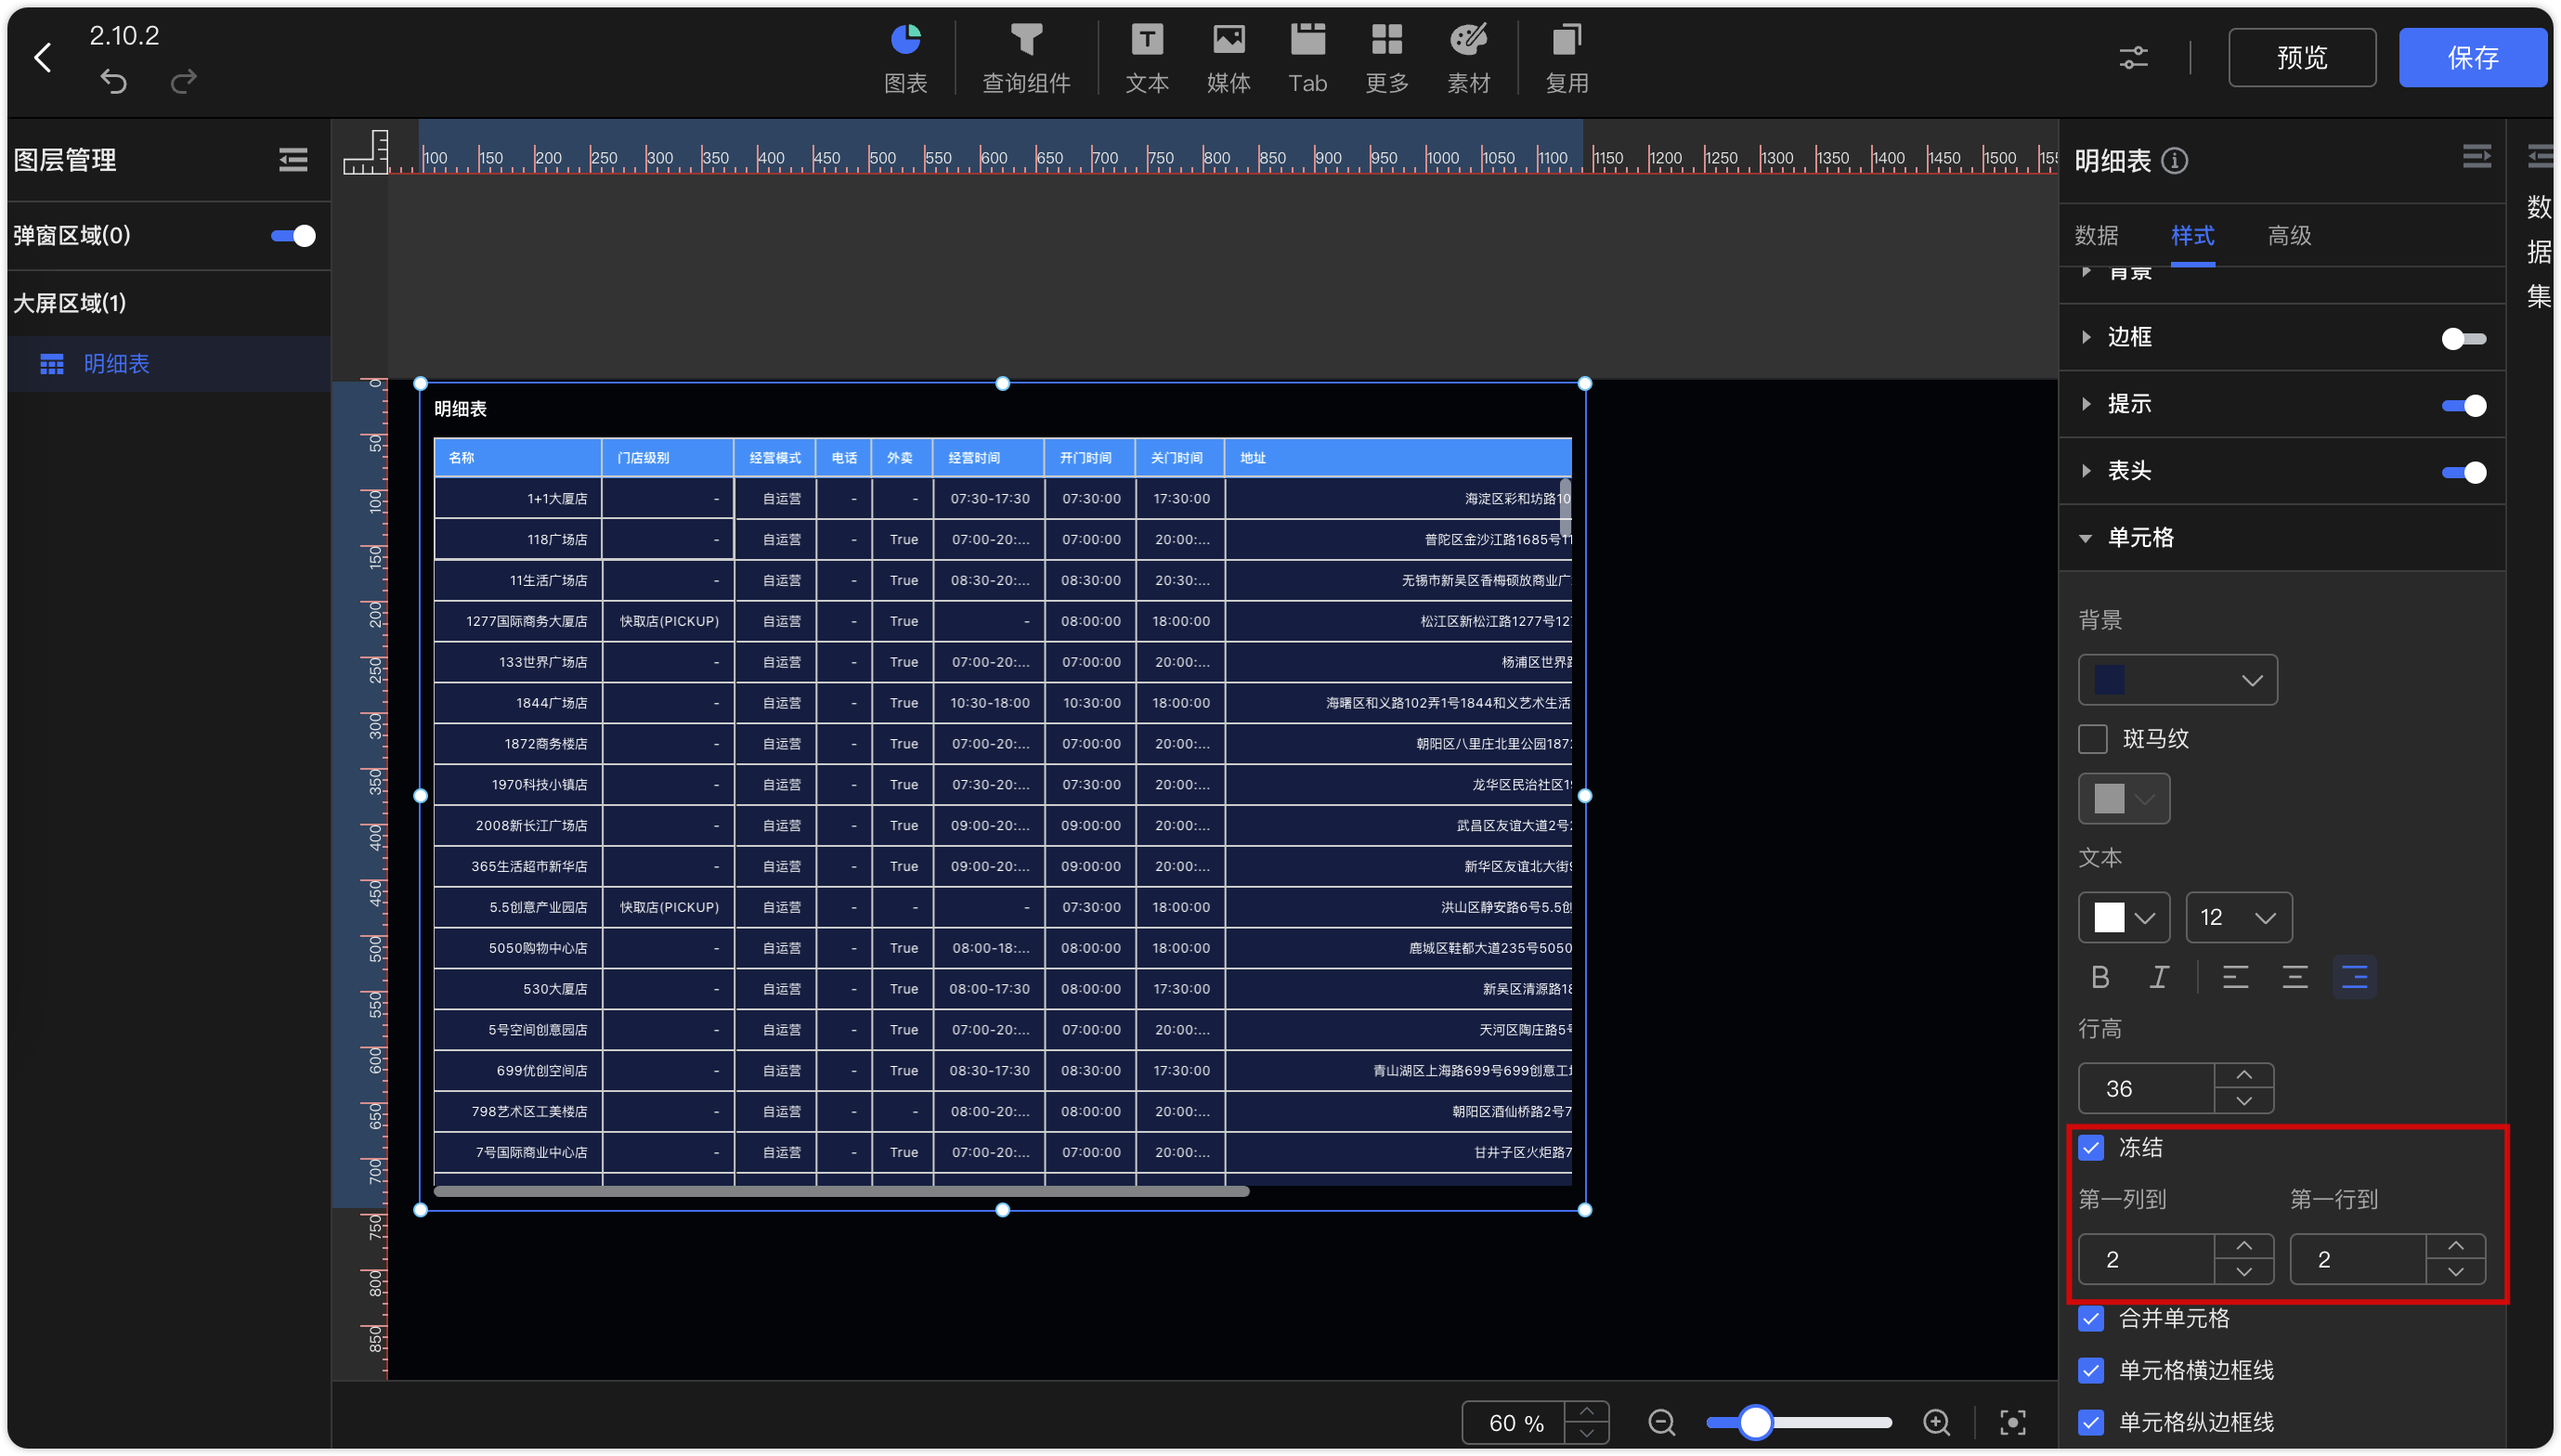The image size is (2561, 1456).
Task: Open text color swatch dropdown
Action: tap(2123, 917)
